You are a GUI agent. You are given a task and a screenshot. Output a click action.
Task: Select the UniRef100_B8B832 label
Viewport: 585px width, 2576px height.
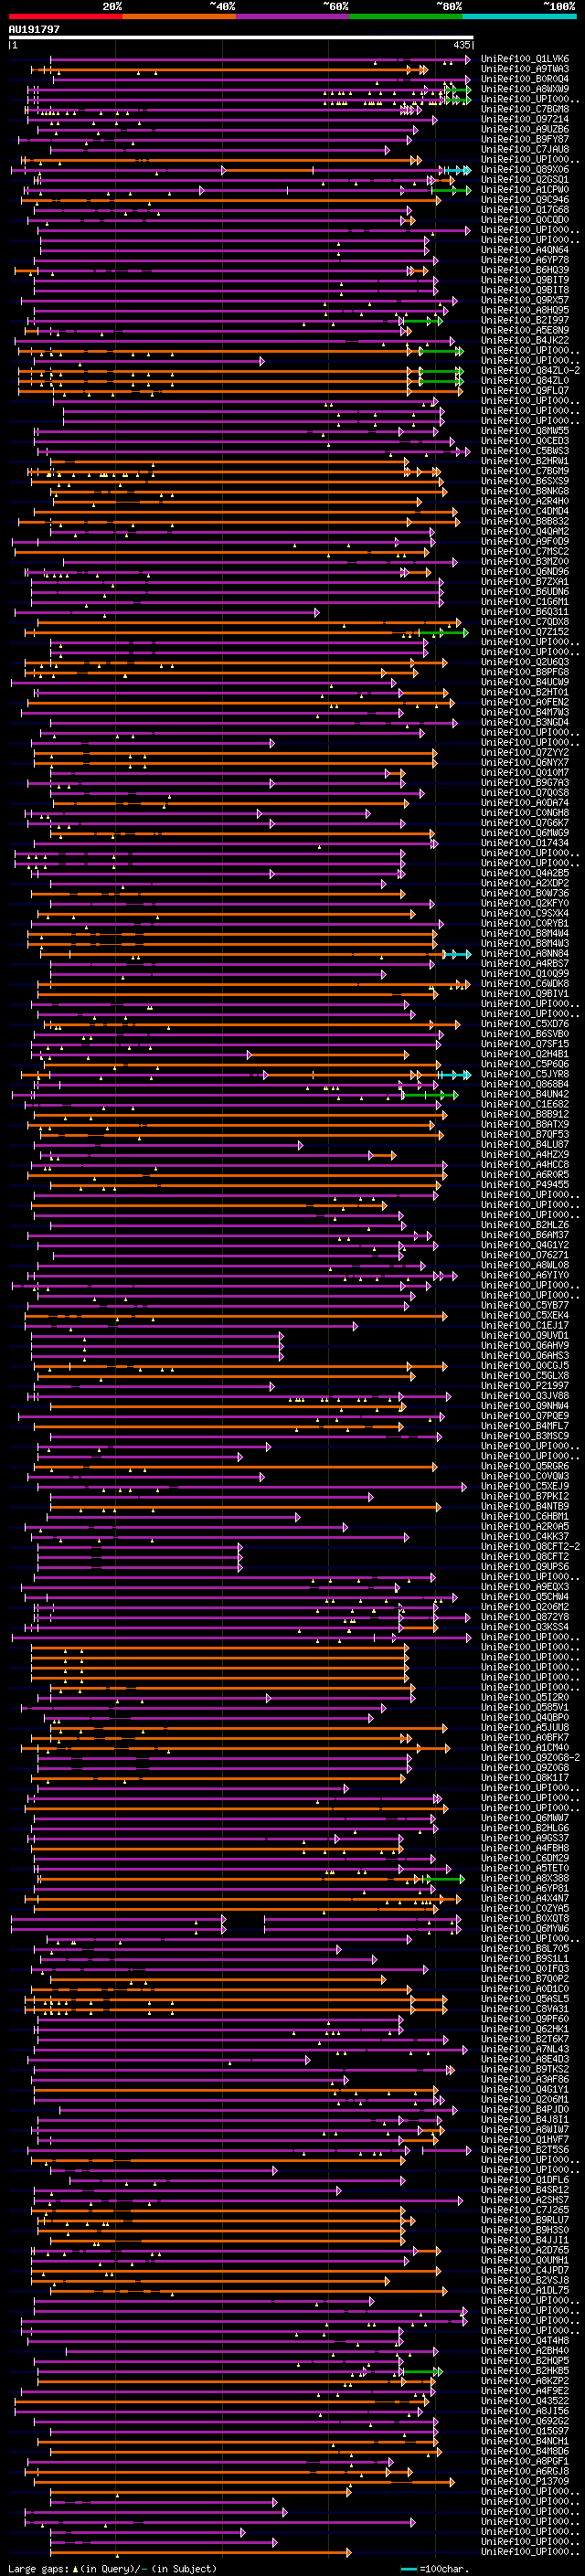click(525, 521)
